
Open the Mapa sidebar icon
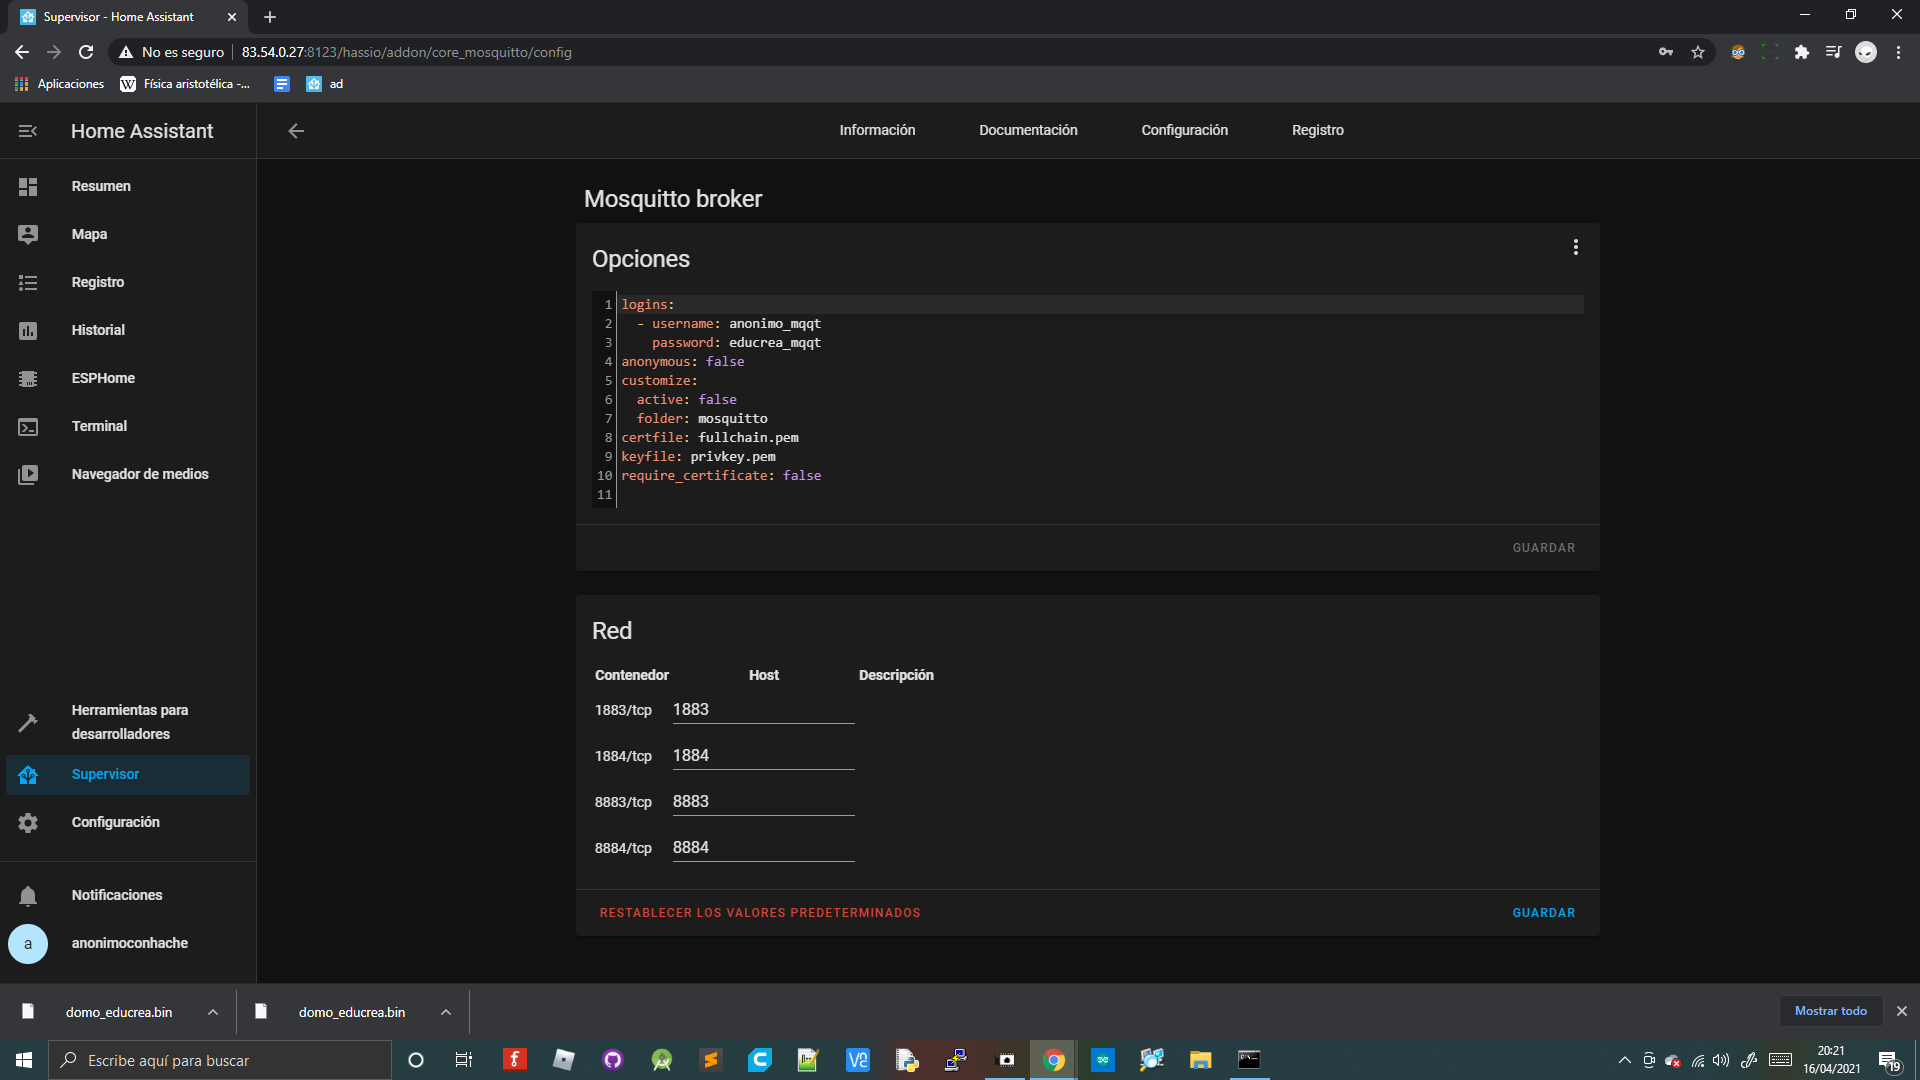click(x=28, y=234)
